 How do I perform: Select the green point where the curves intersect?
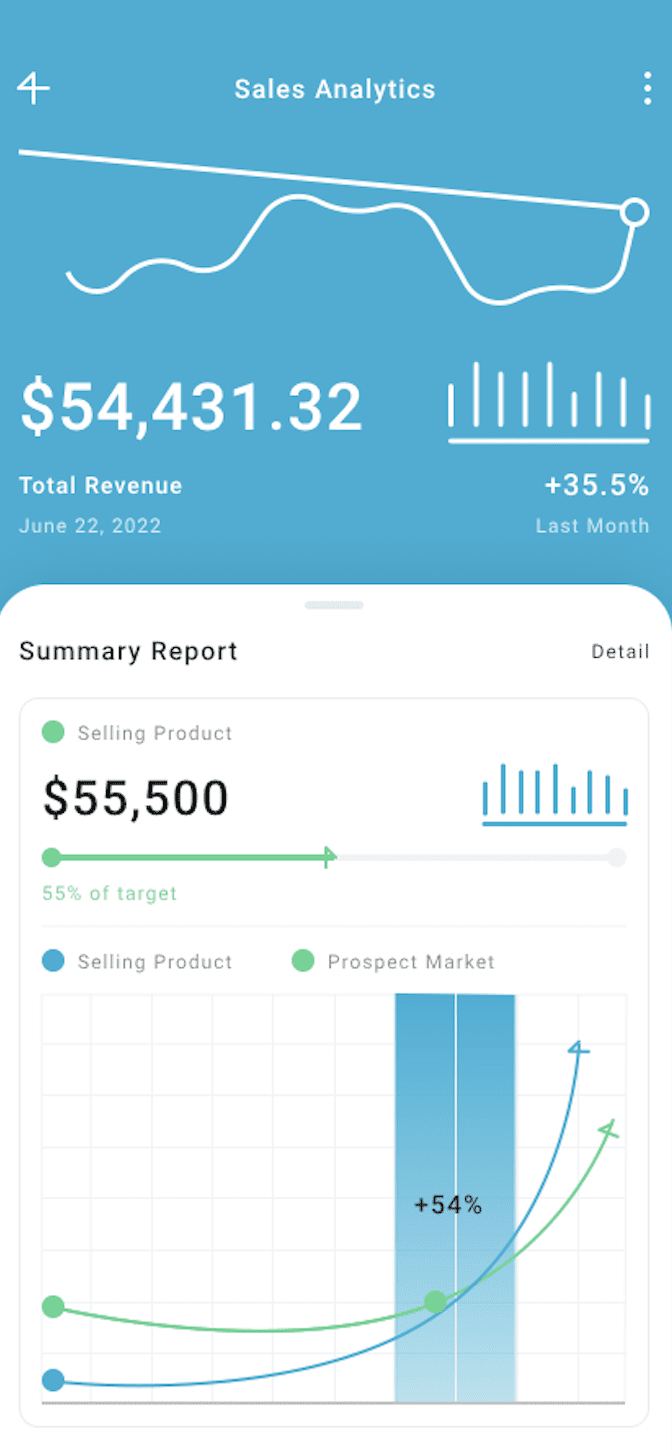tap(435, 1301)
